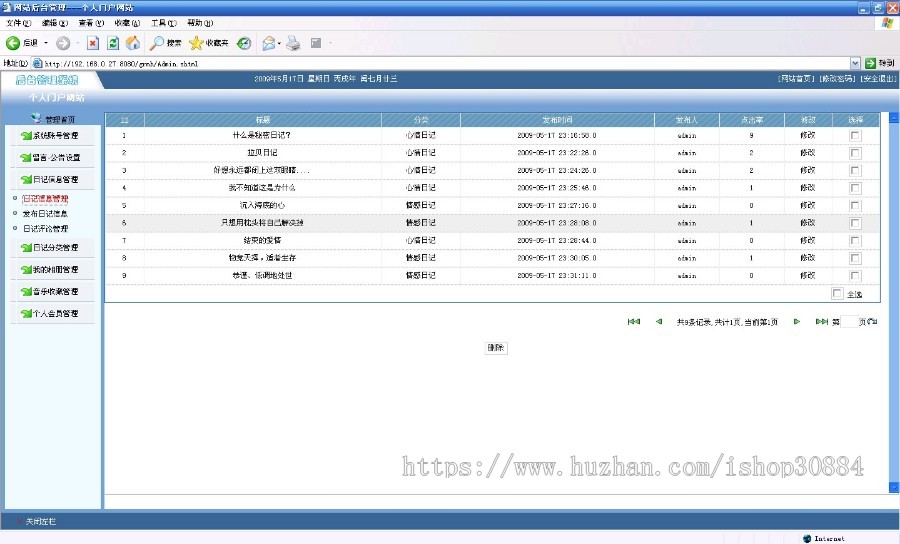Viewport: 900px width, 544px height.
Task: Tick the 全选 select-all checkbox
Action: click(837, 294)
